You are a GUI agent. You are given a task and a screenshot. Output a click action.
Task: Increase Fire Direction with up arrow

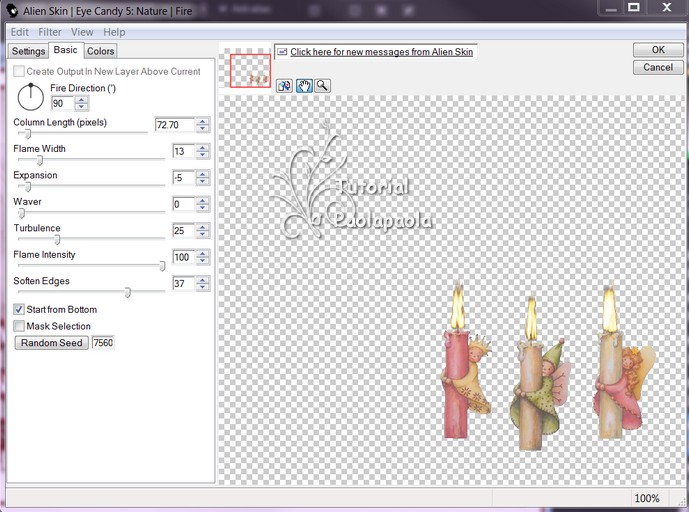(x=81, y=100)
